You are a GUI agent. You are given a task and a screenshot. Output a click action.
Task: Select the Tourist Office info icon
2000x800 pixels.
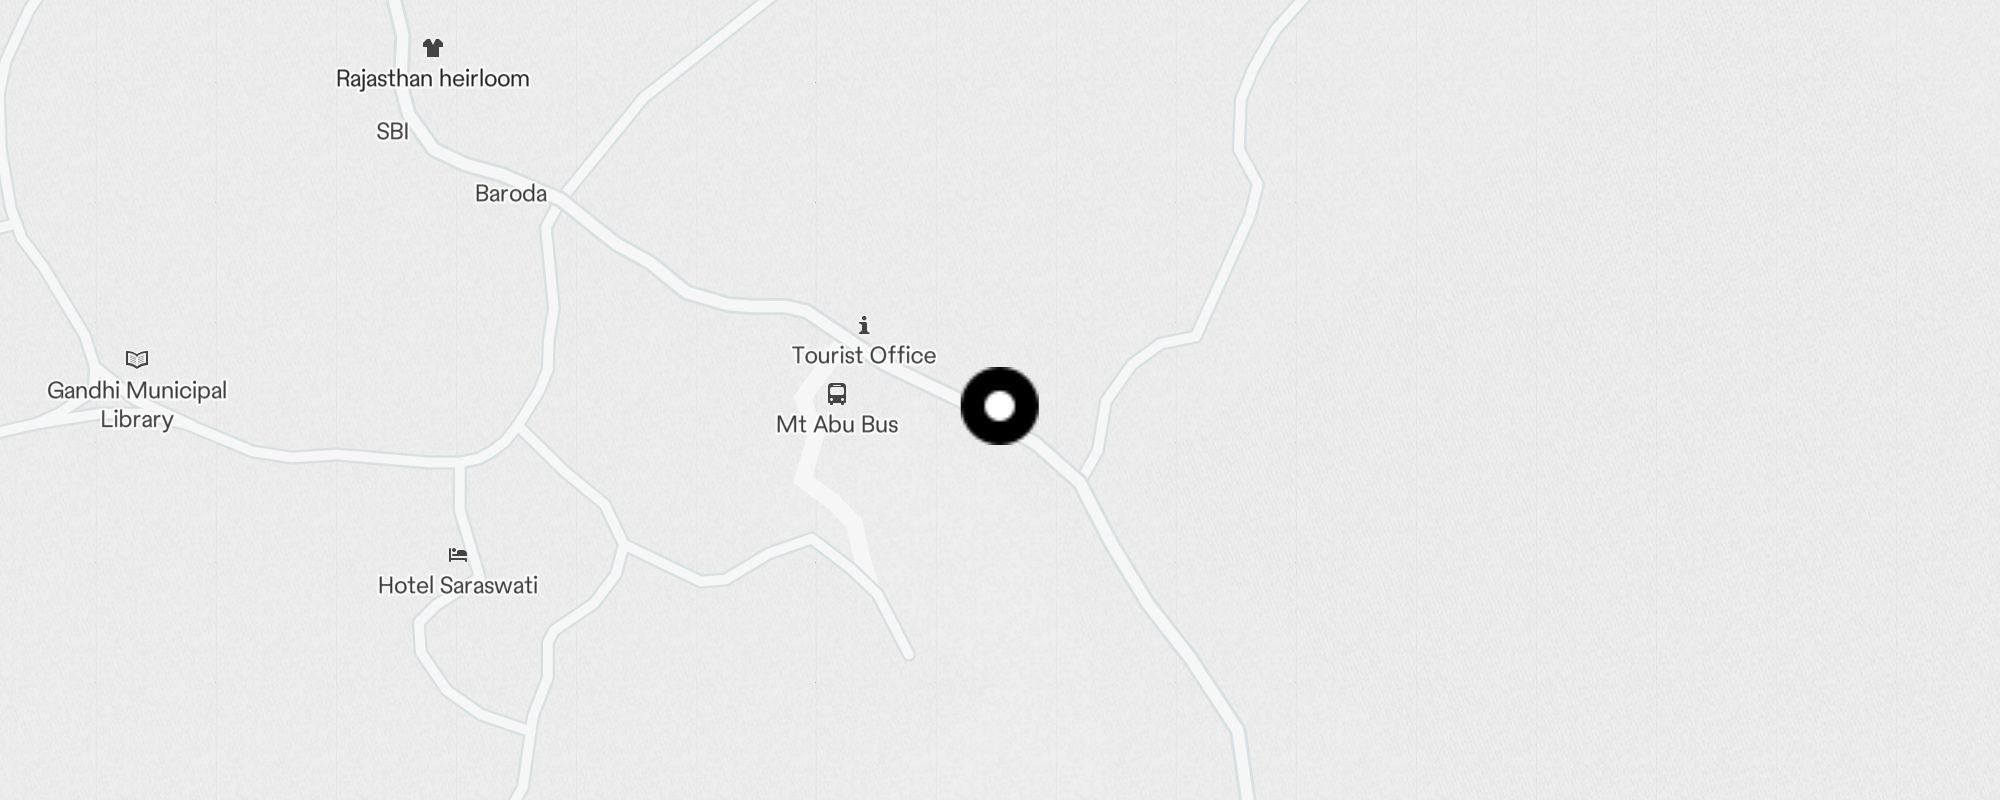pyautogui.click(x=864, y=325)
